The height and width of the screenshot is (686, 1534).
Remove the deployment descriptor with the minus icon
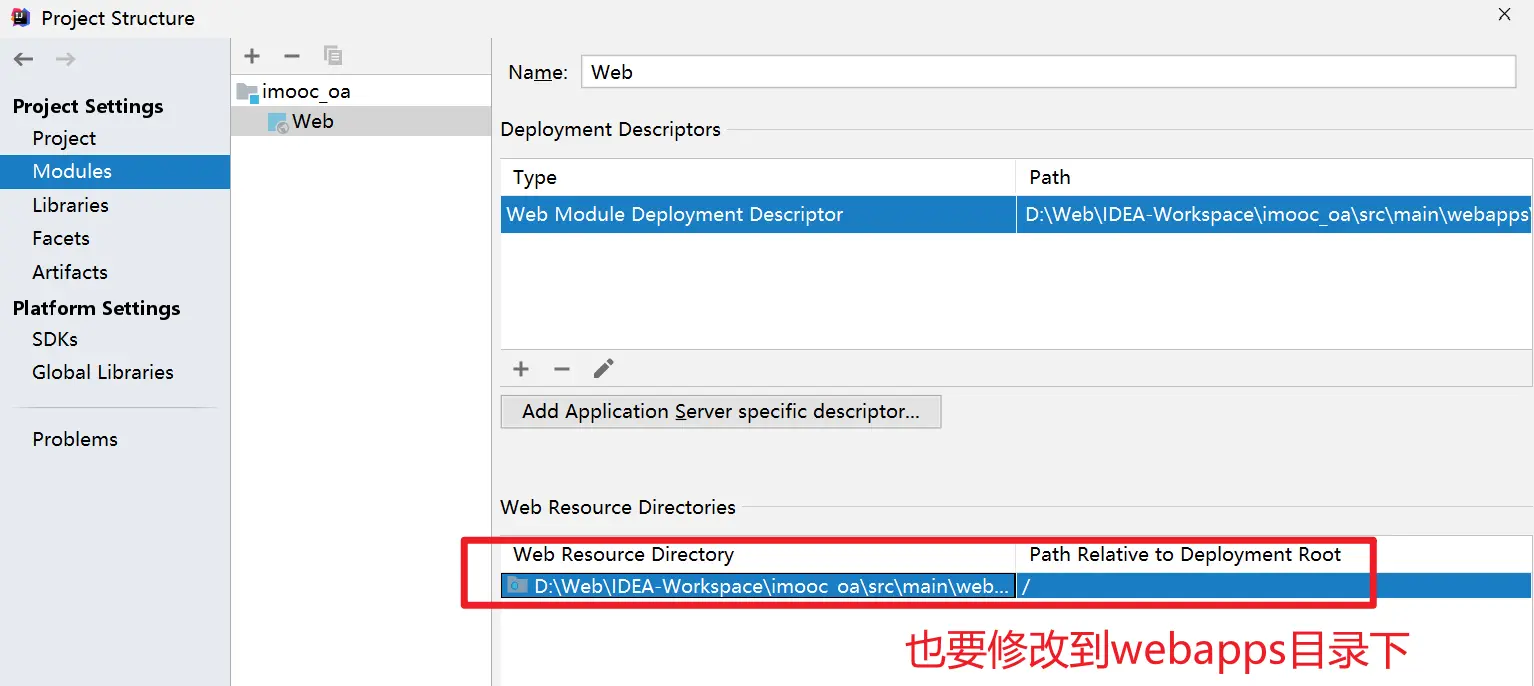(562, 369)
